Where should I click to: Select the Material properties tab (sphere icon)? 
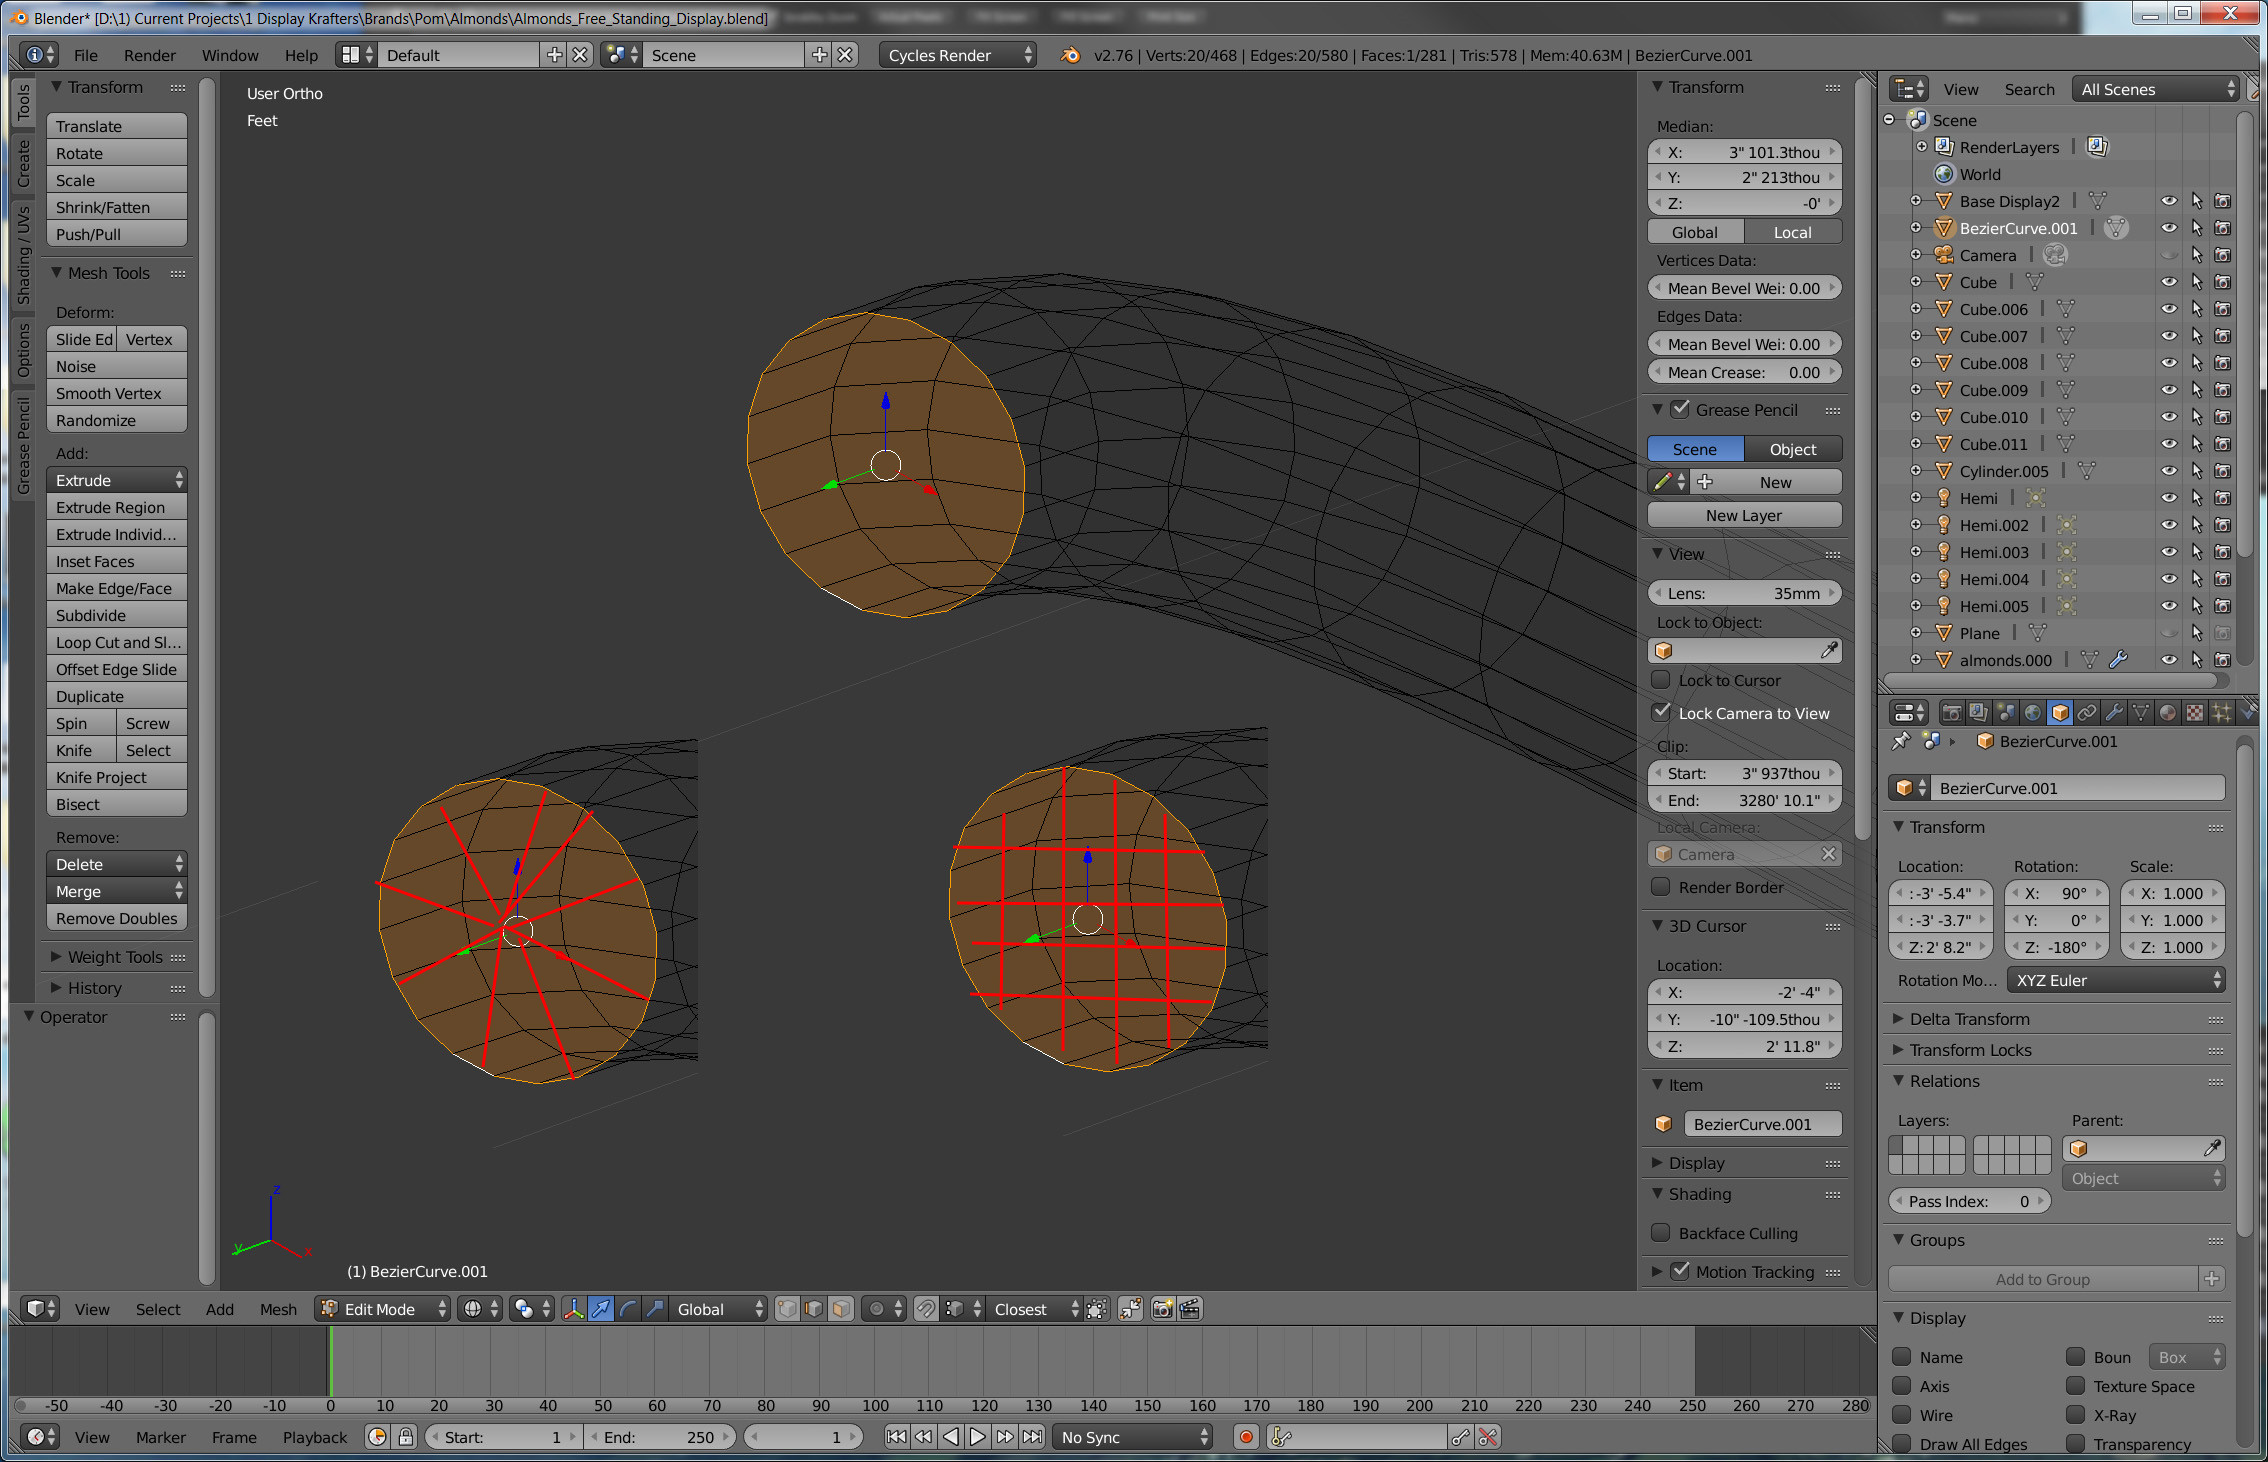(x=2169, y=712)
